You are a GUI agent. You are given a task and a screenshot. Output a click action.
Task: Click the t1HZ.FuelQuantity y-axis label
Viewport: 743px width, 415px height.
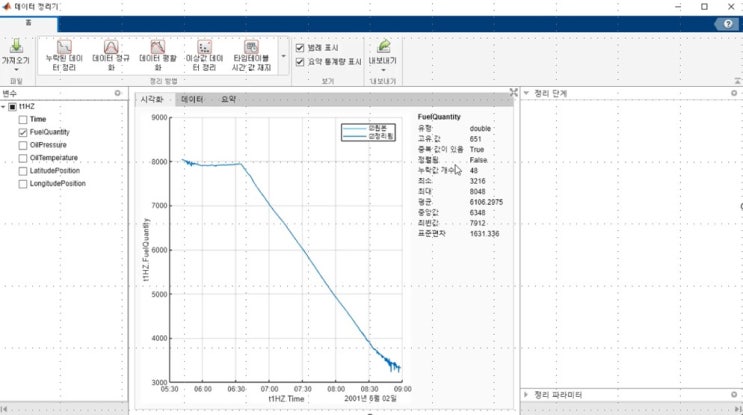click(146, 250)
